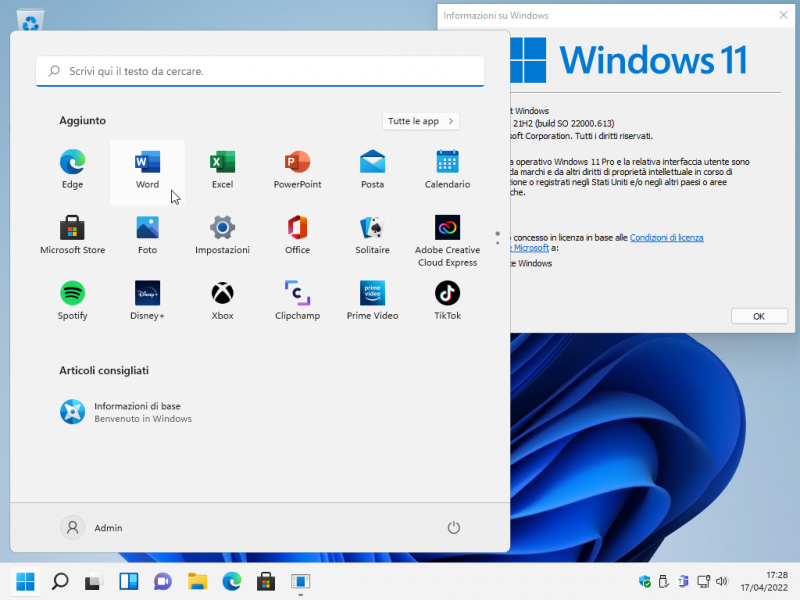Click the search box to type a query

pyautogui.click(x=258, y=71)
